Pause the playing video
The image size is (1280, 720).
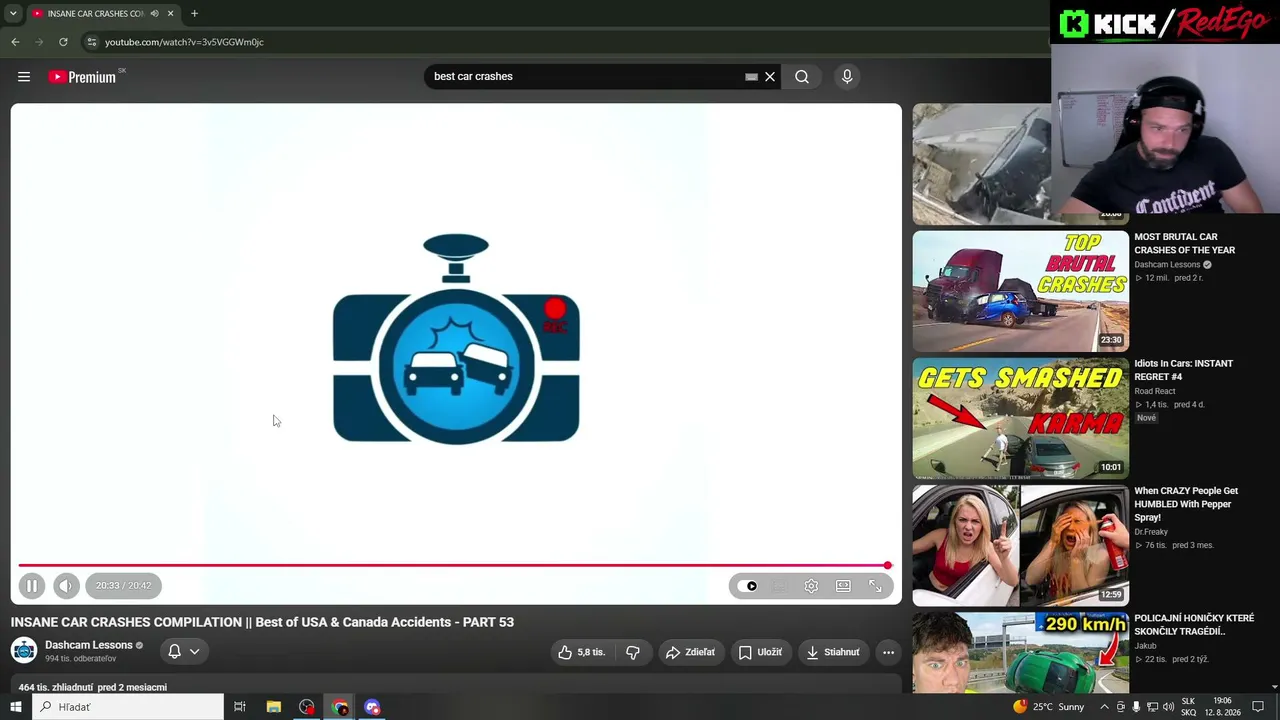31,586
